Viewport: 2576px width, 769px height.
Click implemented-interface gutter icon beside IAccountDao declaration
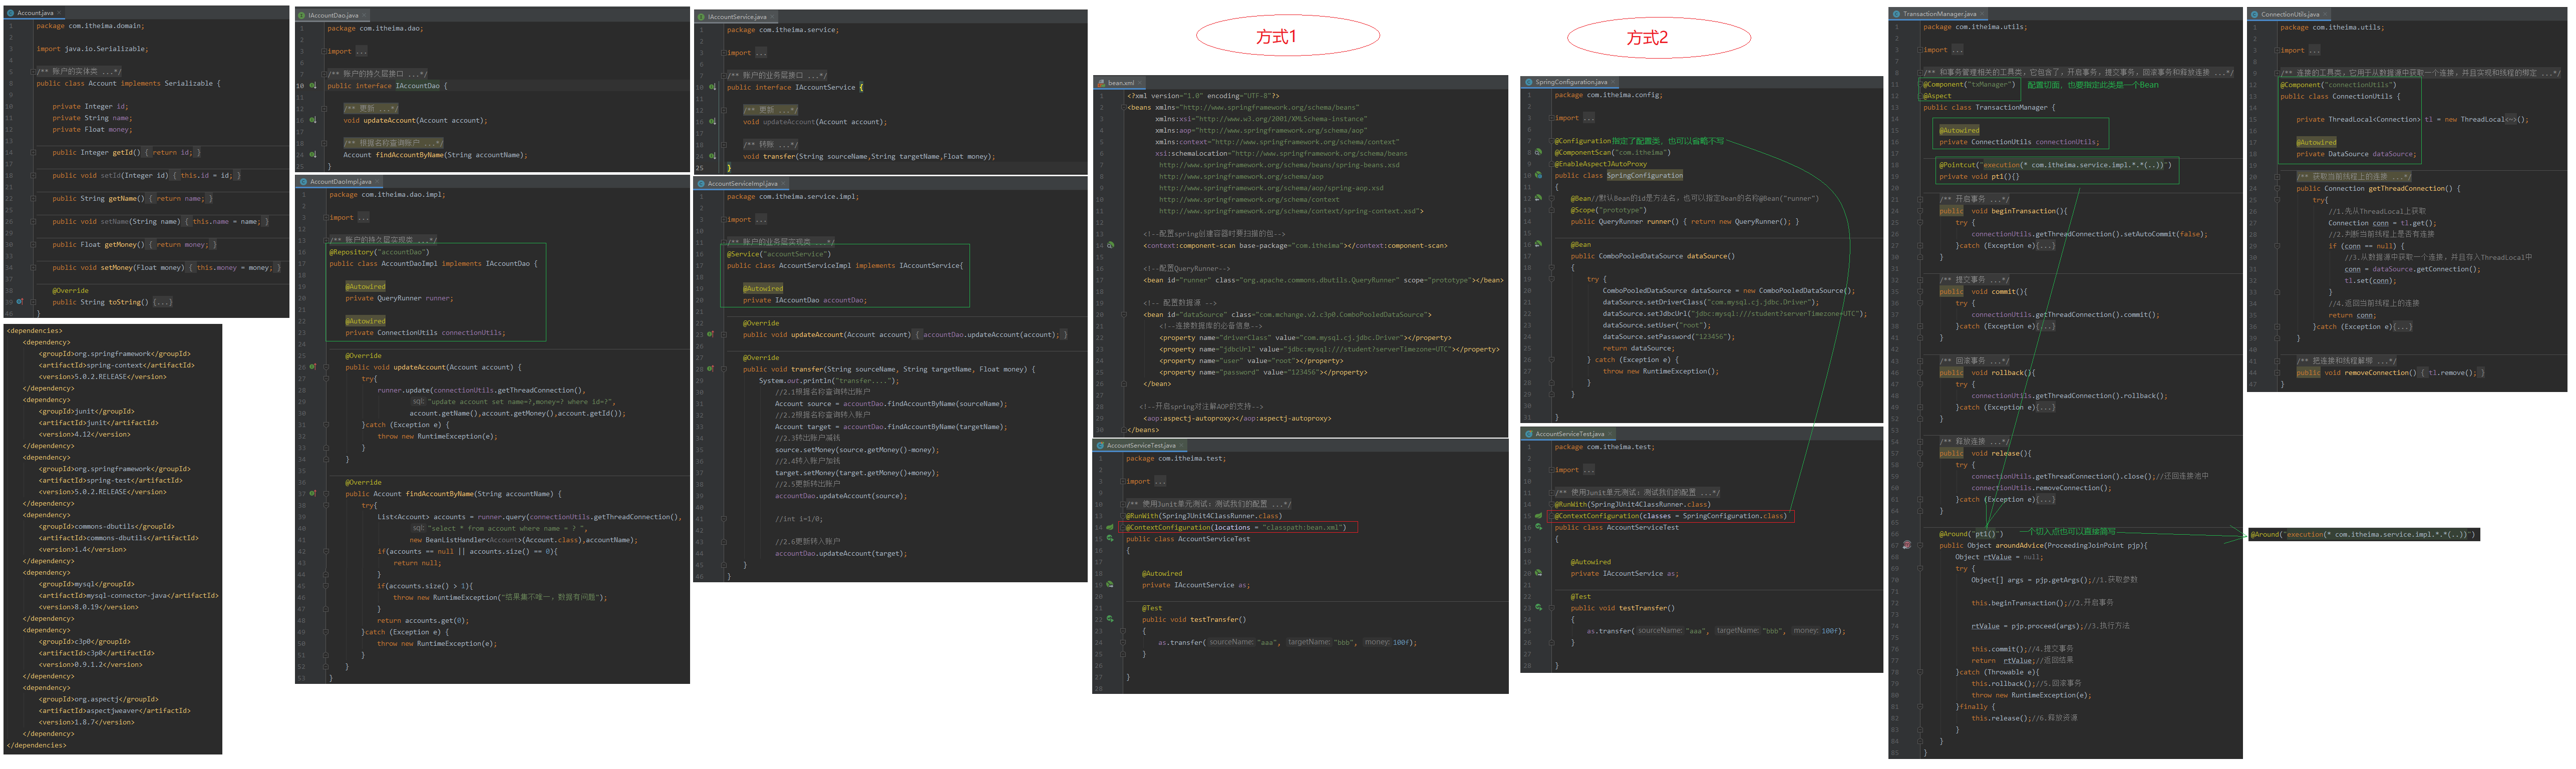pyautogui.click(x=312, y=86)
